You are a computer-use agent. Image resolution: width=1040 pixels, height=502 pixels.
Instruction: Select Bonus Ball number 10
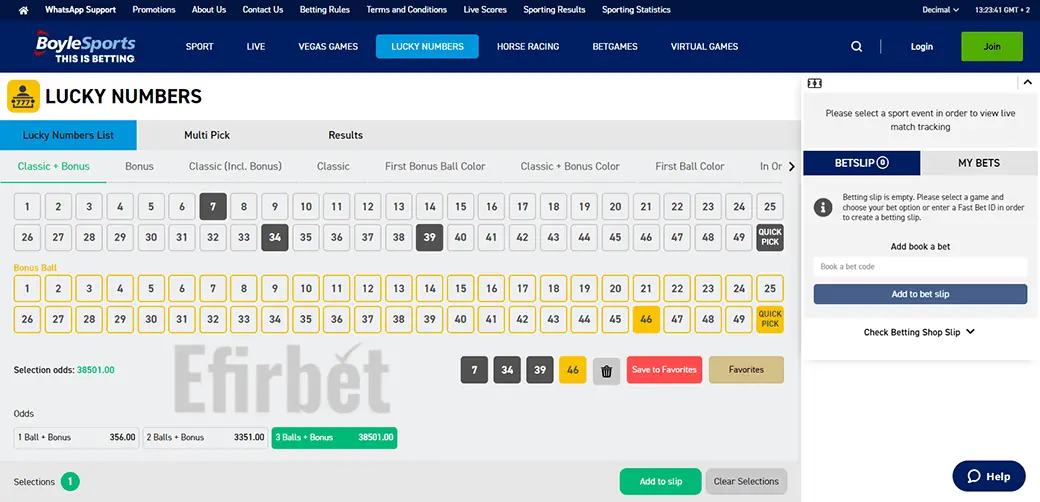pyautogui.click(x=306, y=288)
